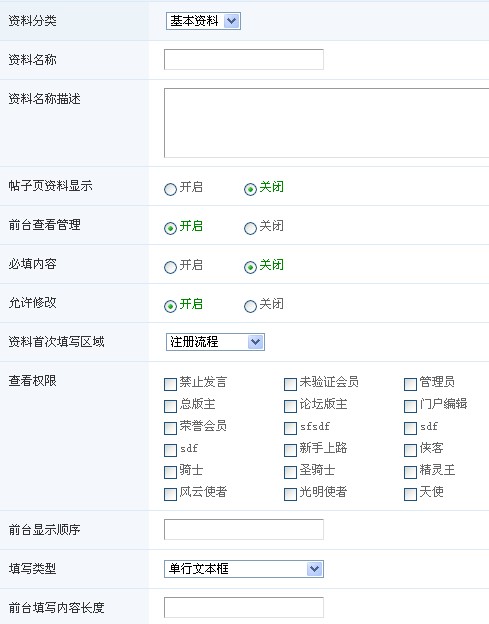Check the 禁止发言 checkbox

(x=170, y=384)
